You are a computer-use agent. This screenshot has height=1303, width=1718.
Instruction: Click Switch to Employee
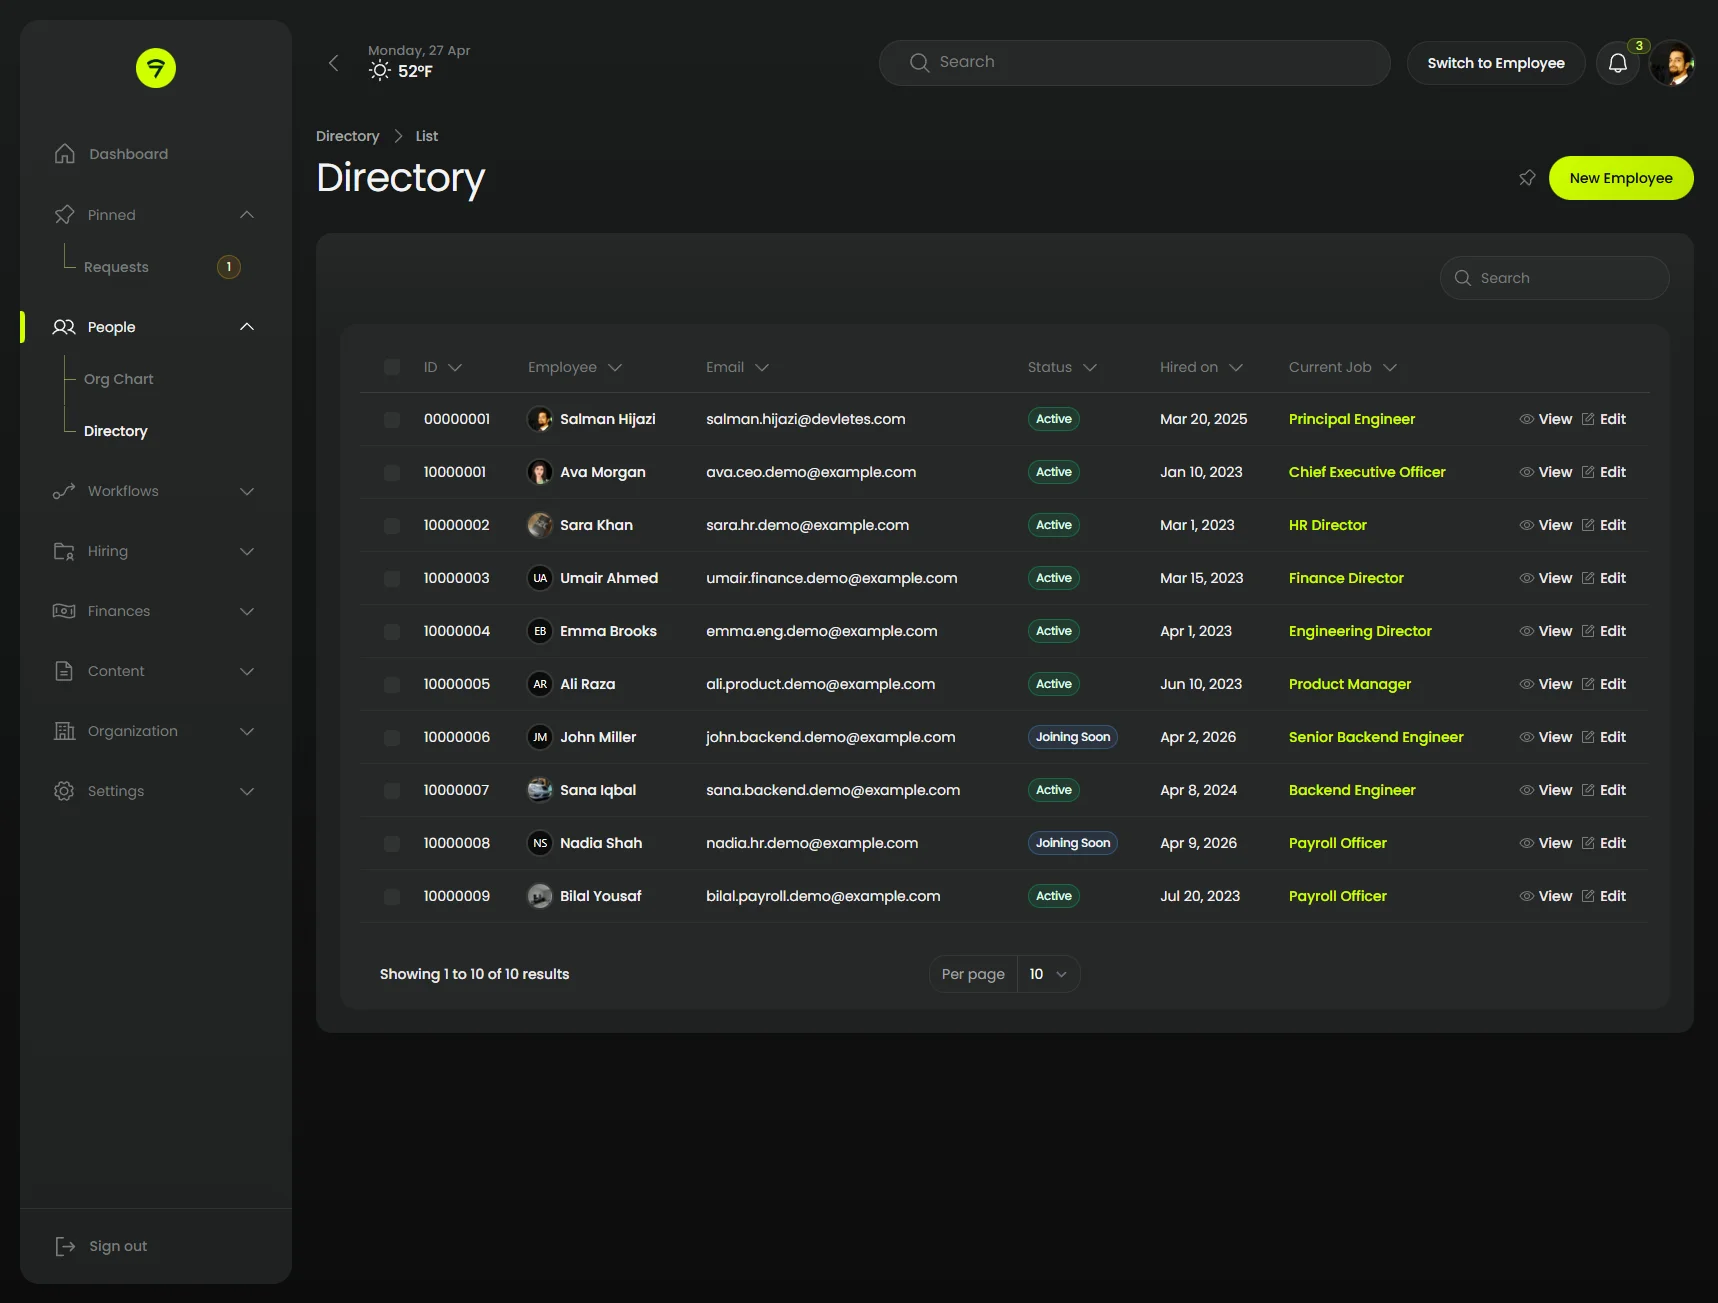(1496, 63)
